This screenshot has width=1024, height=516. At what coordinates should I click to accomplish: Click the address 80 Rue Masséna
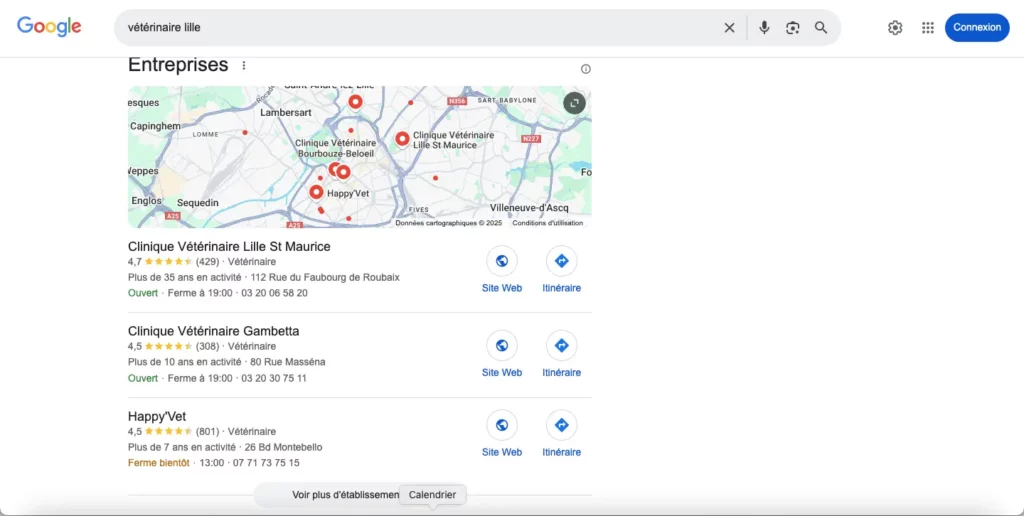[288, 362]
